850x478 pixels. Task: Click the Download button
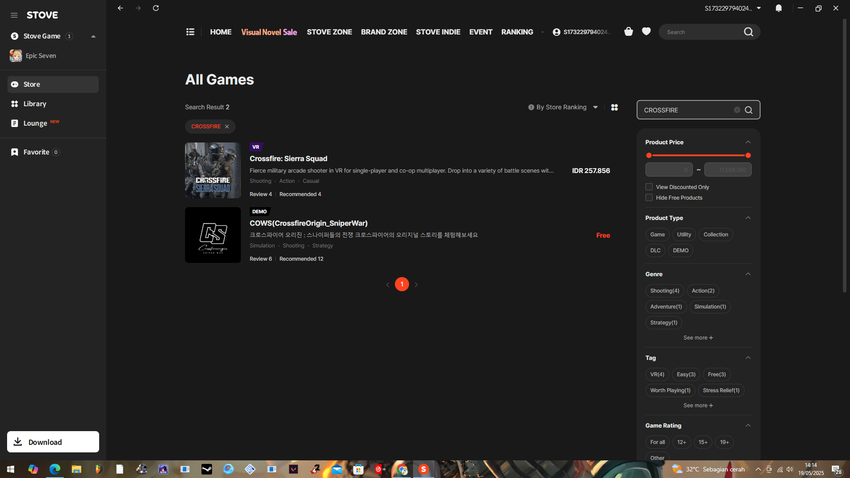53,442
